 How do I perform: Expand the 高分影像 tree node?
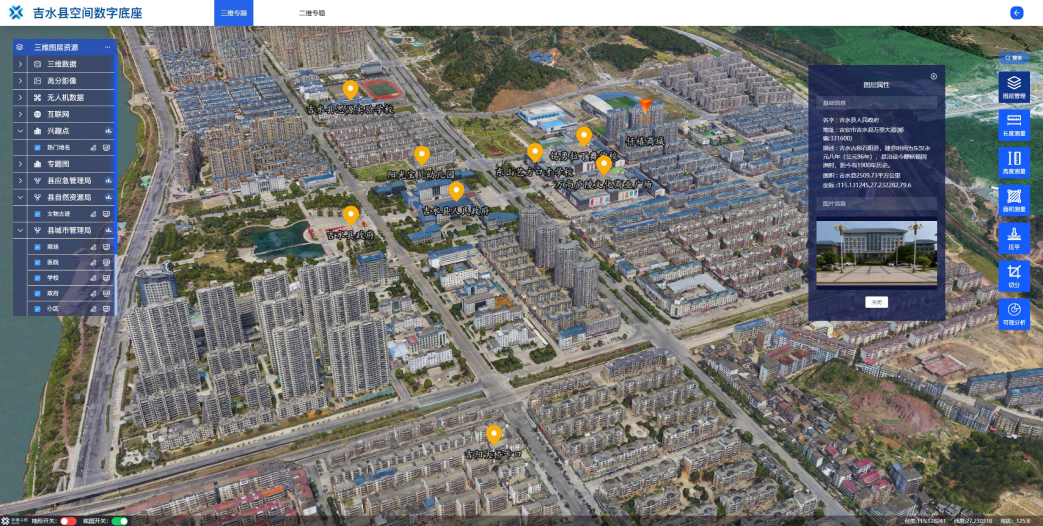21,80
